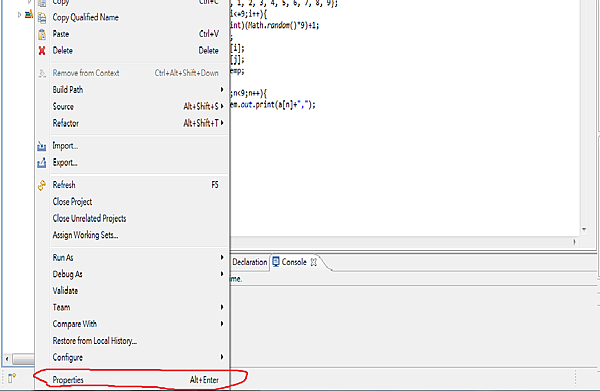The width and height of the screenshot is (600, 391).
Task: Select Paste from context menu
Action: [132, 34]
